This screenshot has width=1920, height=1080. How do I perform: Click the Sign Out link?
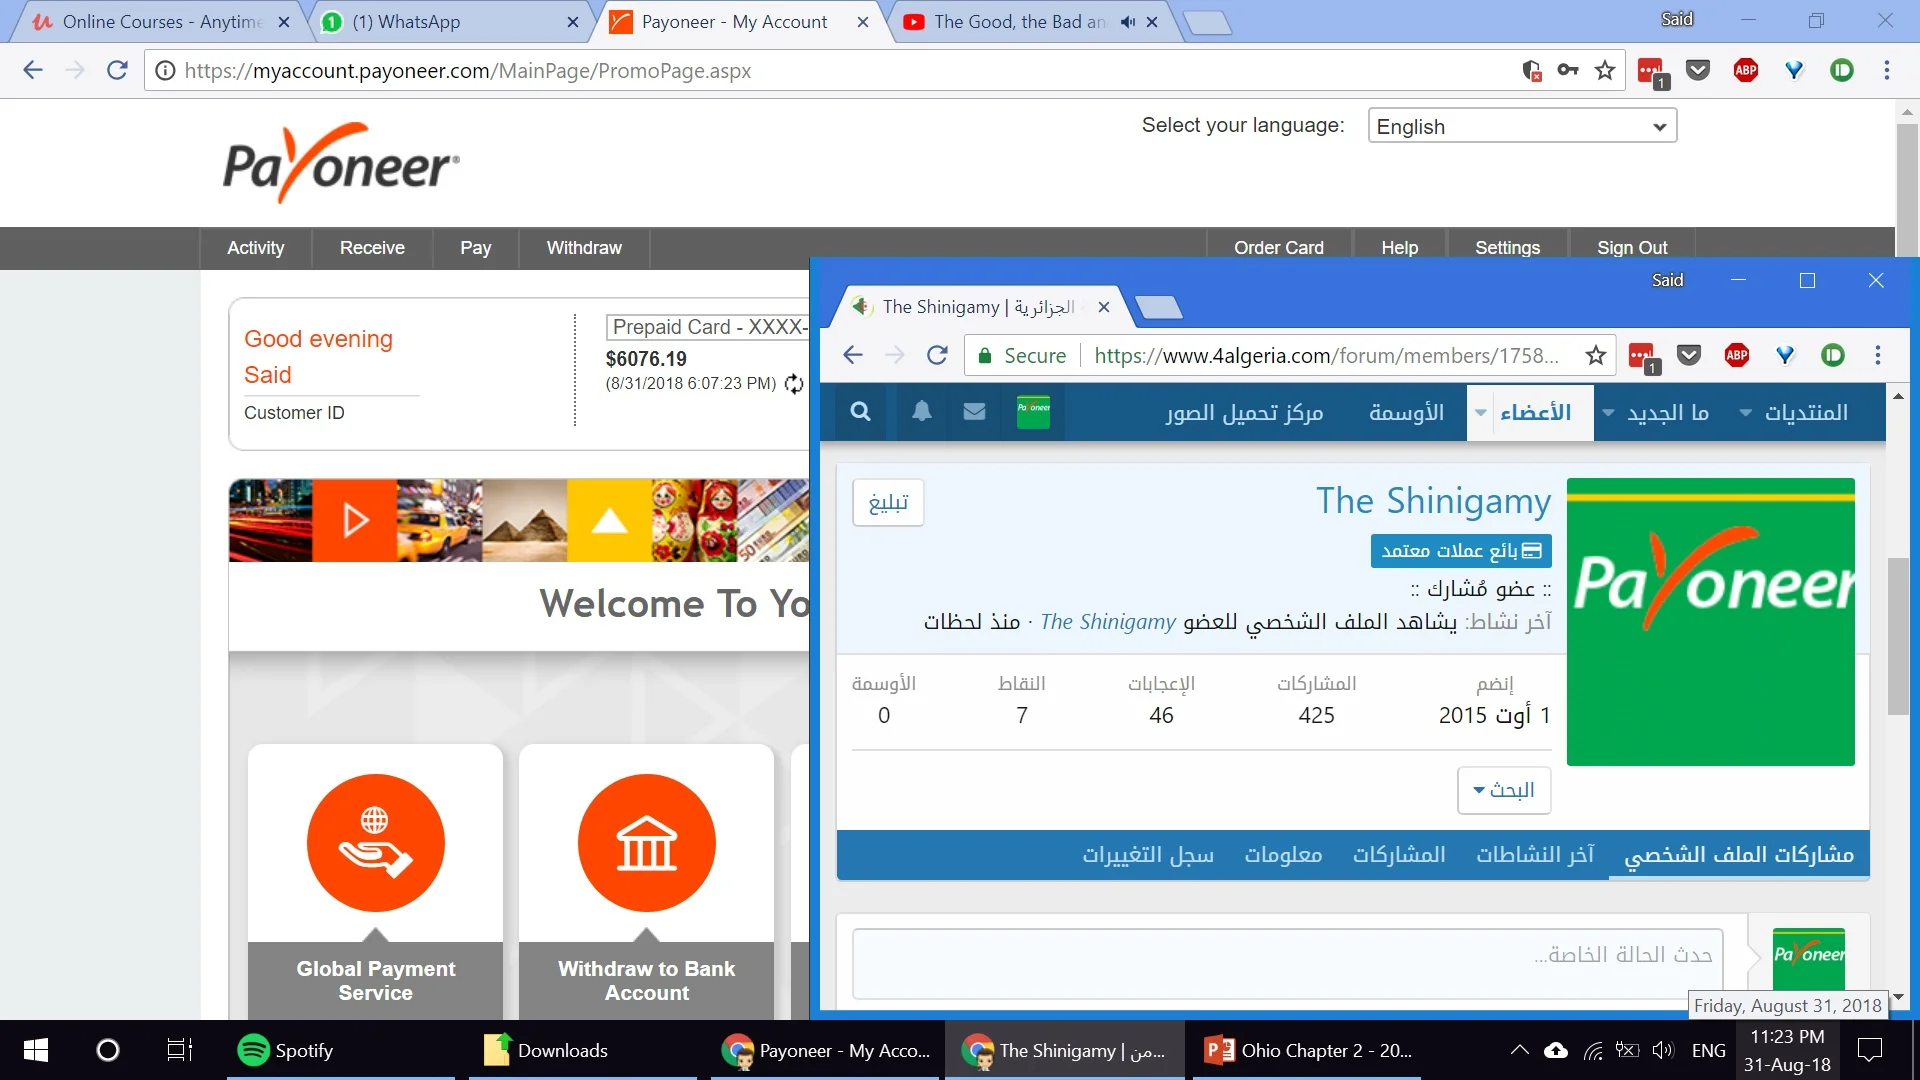click(1631, 248)
